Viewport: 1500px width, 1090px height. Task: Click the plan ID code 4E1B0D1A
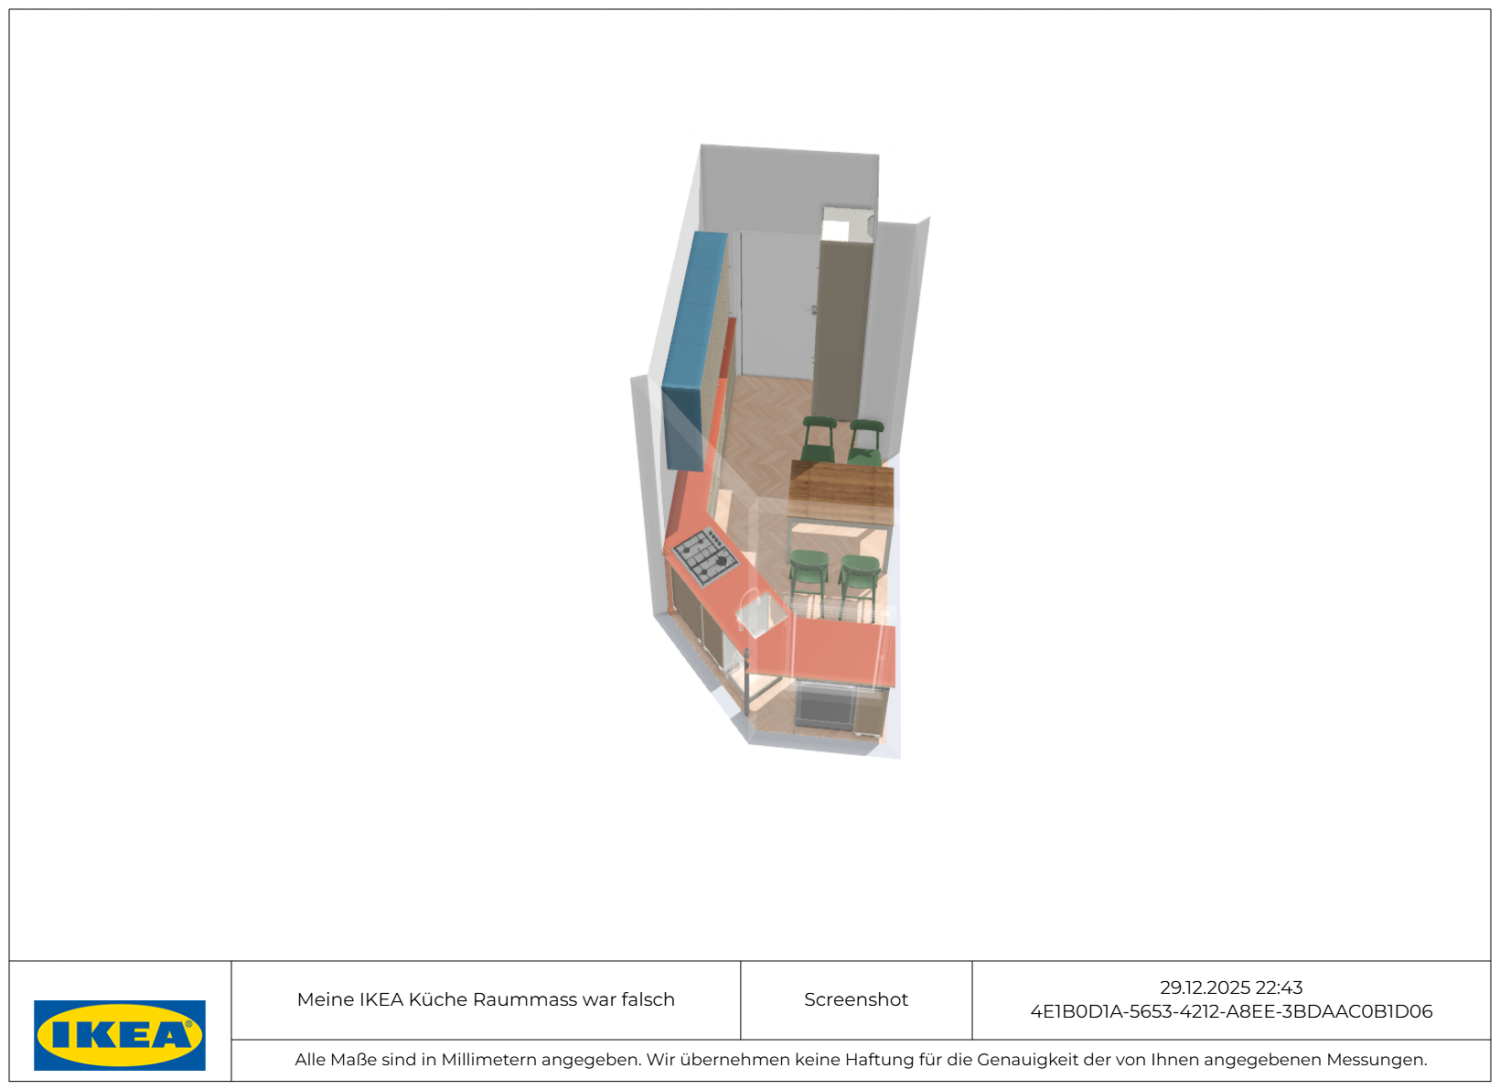point(1231,1012)
